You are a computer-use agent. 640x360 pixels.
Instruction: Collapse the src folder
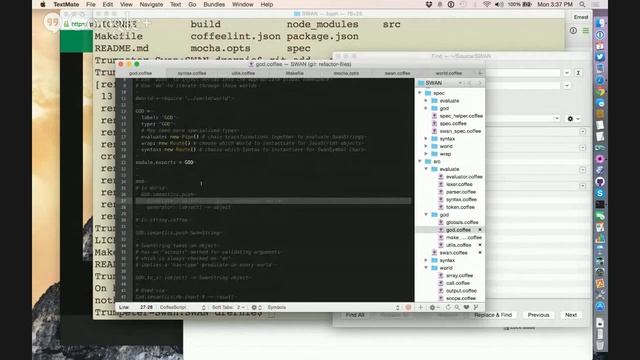coord(420,162)
